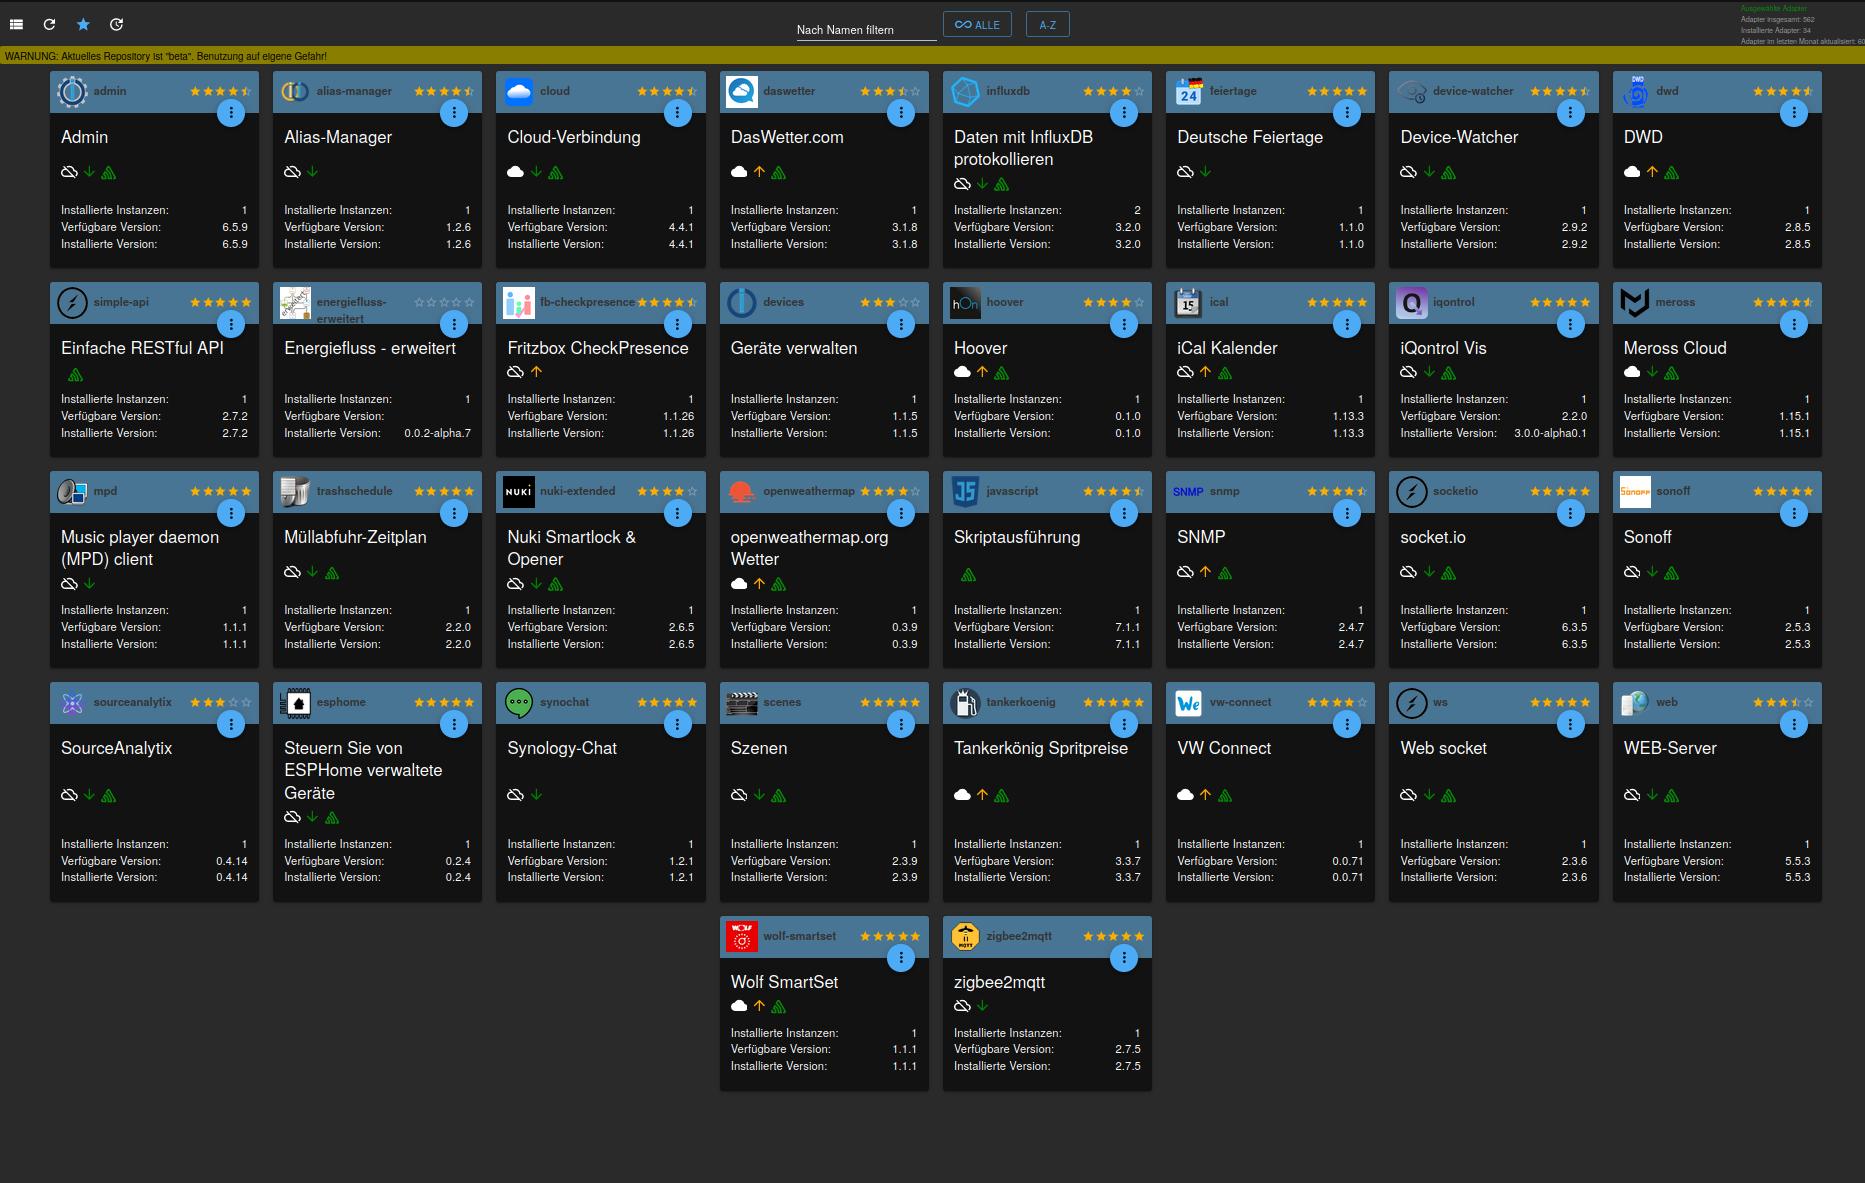Click the 'Müllabfuhr-Zeitplan' card title
The image size is (1865, 1183).
click(x=355, y=537)
